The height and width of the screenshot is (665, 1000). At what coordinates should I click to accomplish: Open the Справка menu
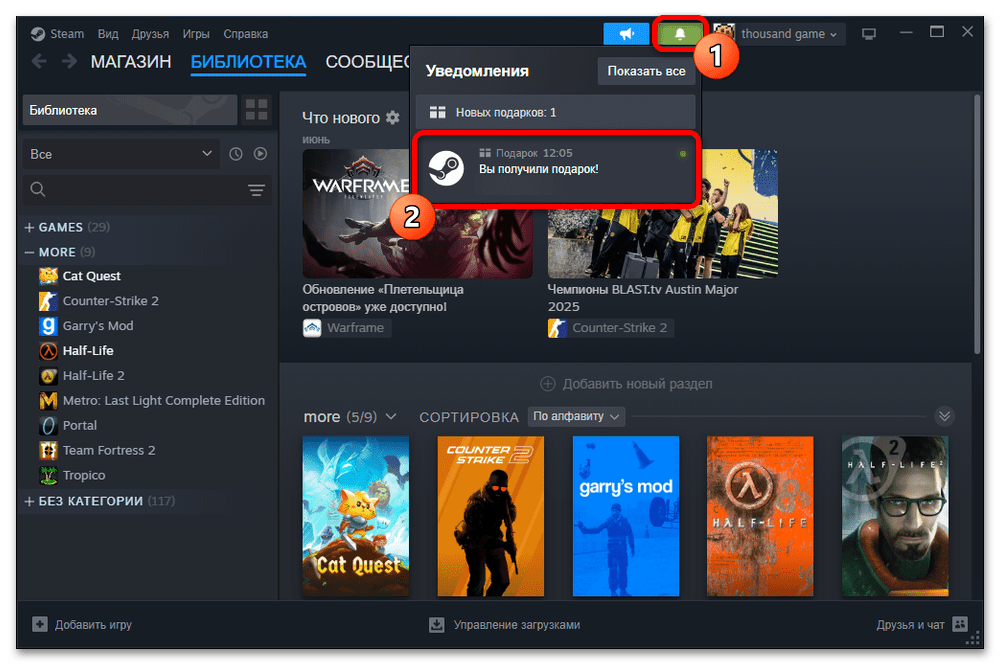[246, 34]
